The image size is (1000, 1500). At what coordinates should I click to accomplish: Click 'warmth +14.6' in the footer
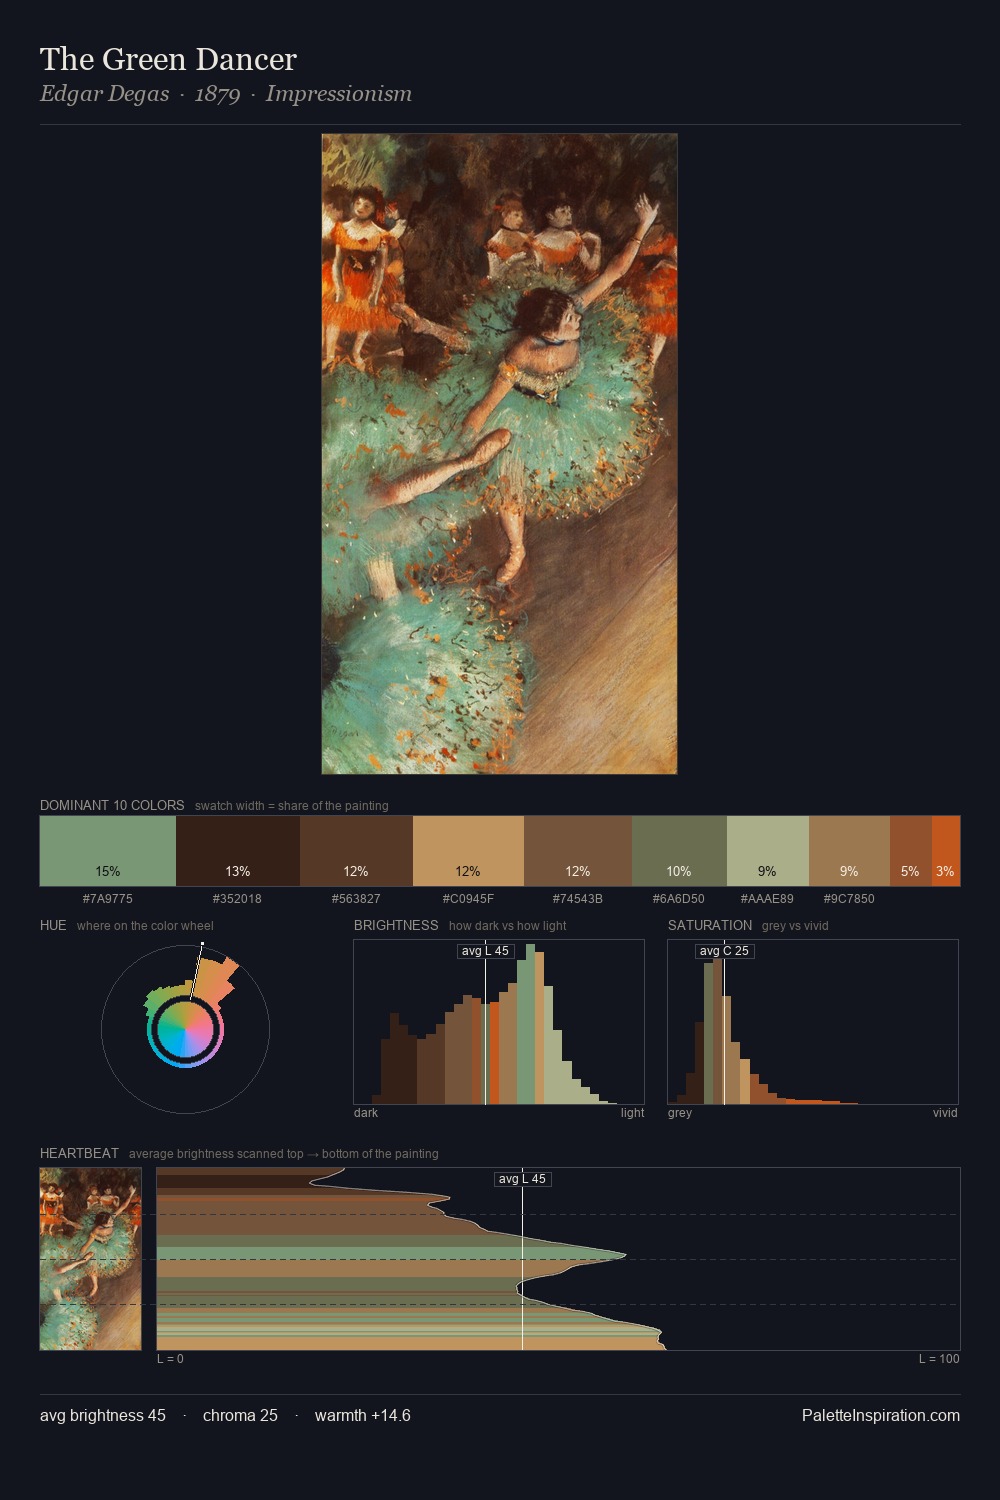click(x=363, y=1415)
